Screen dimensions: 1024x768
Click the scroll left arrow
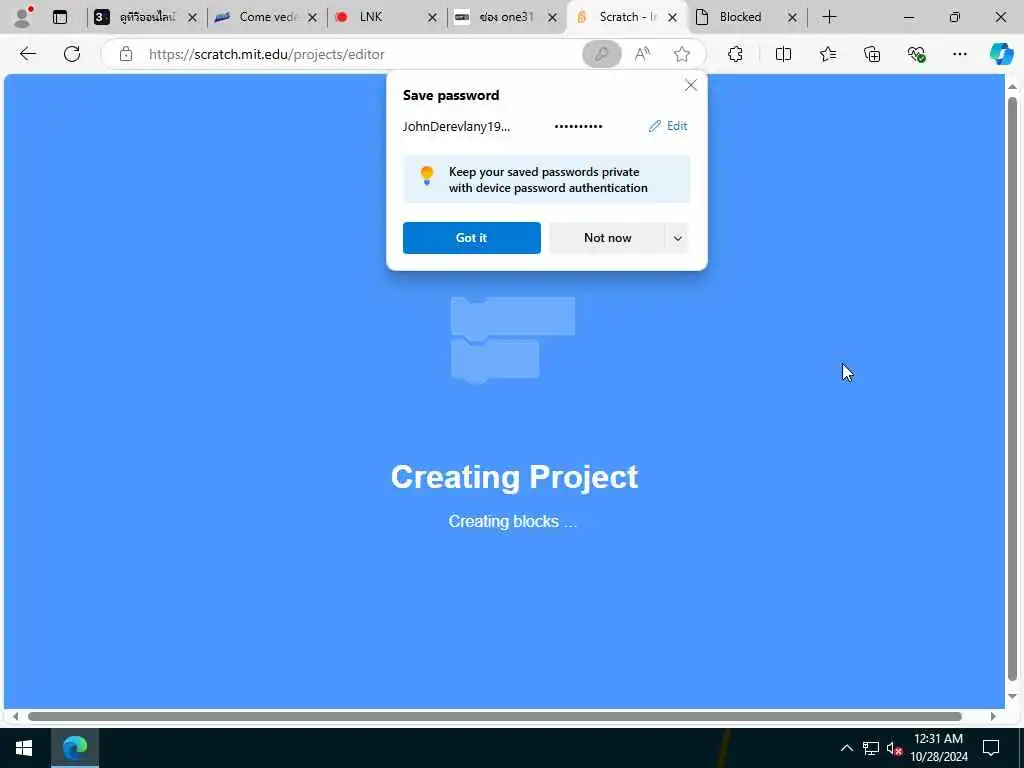[x=15, y=716]
